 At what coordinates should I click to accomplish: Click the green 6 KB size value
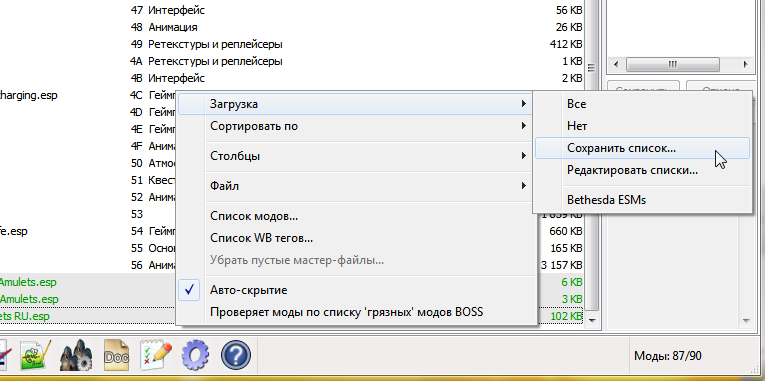572,282
